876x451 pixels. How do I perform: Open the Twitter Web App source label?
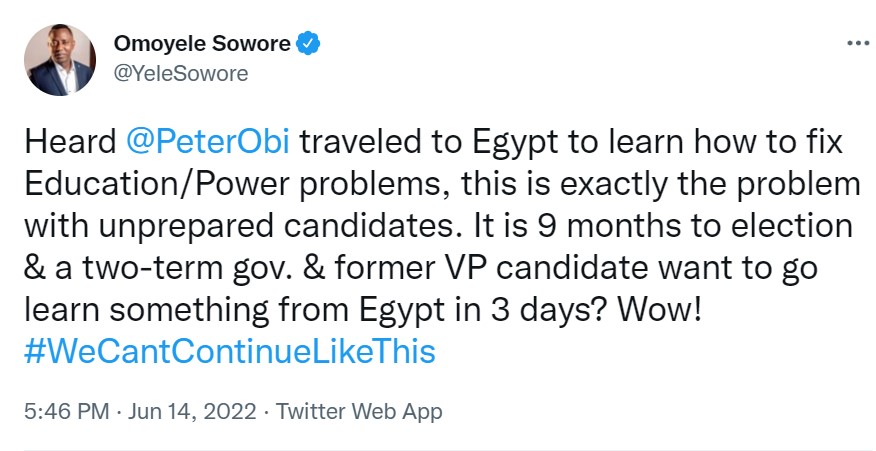point(358,411)
